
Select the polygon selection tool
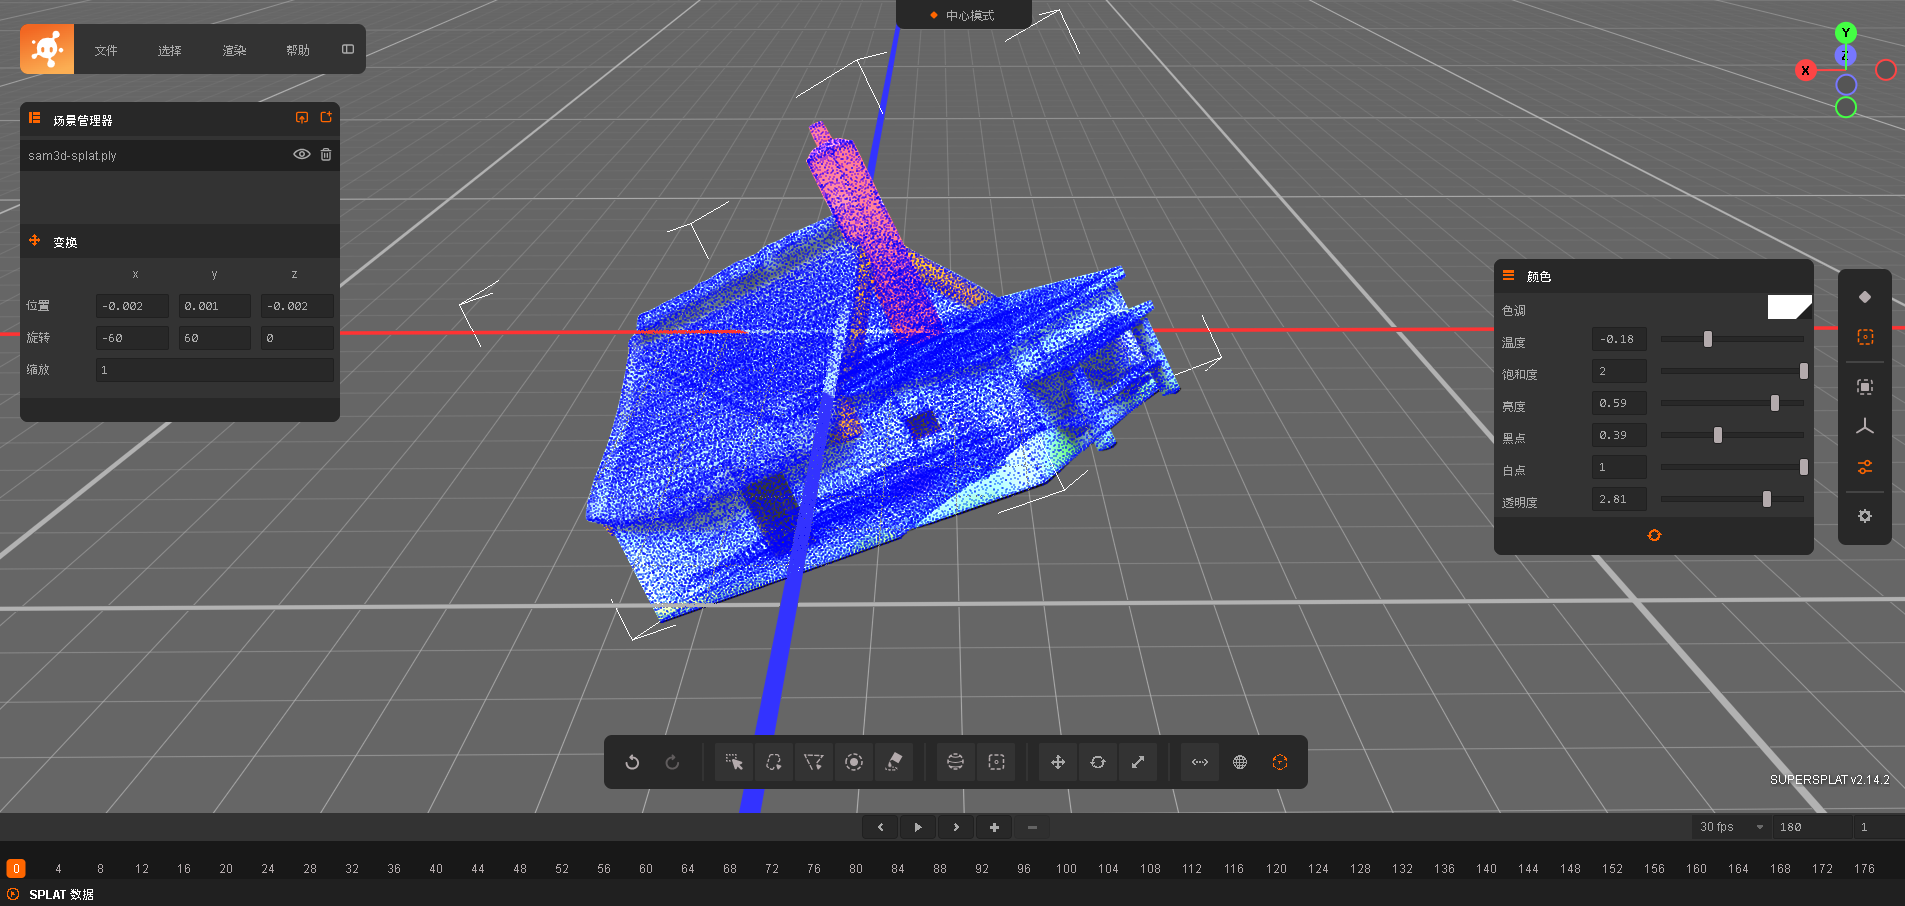tap(814, 762)
